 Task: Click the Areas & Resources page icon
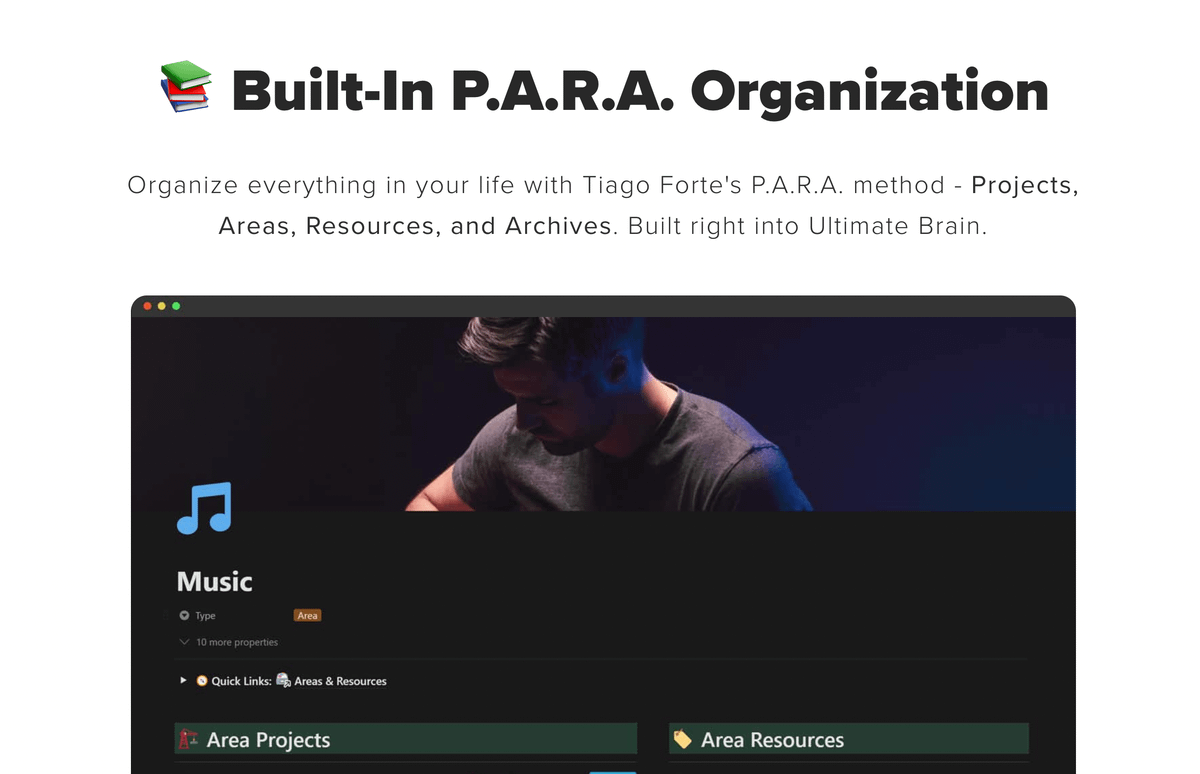pos(284,681)
